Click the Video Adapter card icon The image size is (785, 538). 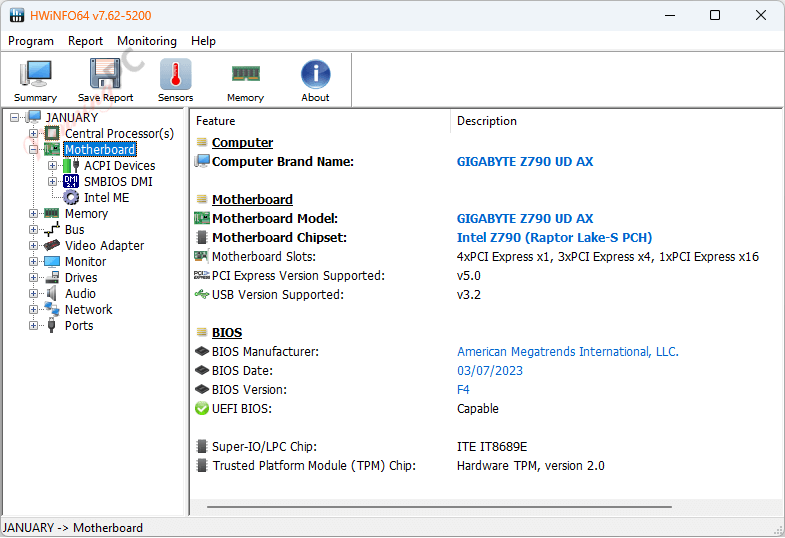pyautogui.click(x=52, y=245)
